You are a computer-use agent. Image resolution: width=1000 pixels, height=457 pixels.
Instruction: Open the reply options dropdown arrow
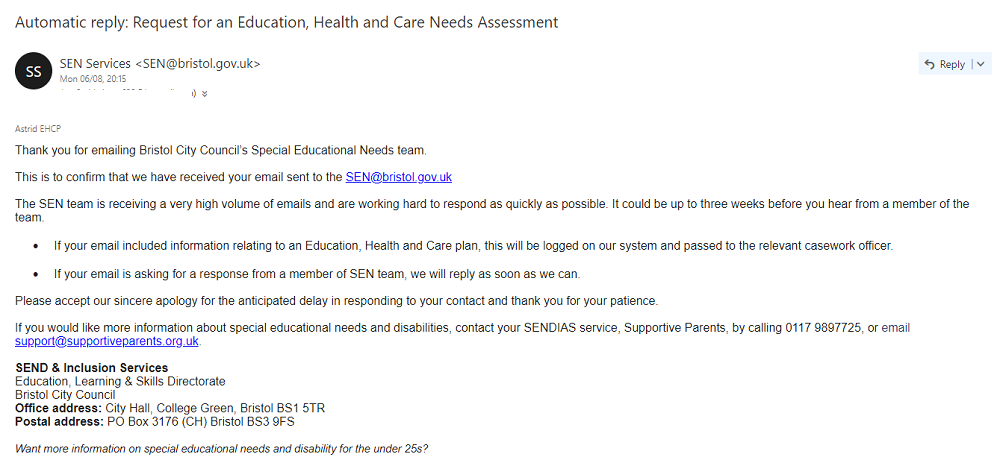tap(980, 64)
